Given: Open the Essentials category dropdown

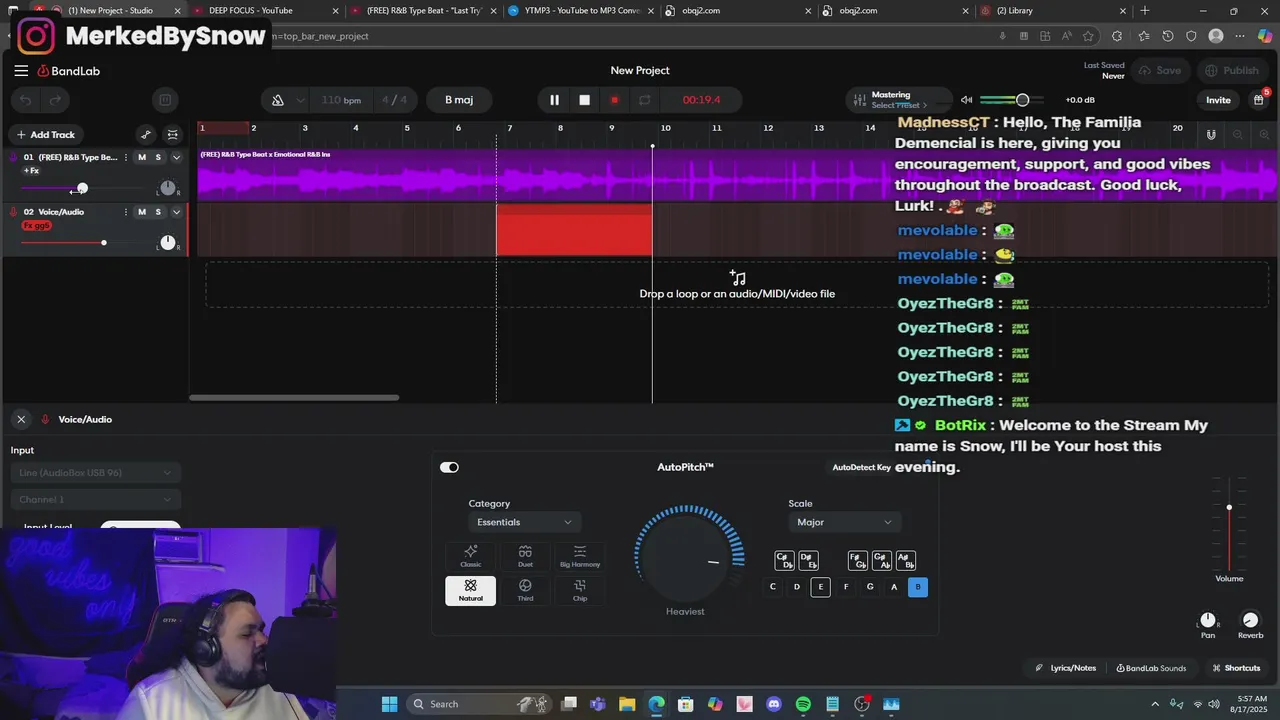Looking at the screenshot, I should point(524,522).
